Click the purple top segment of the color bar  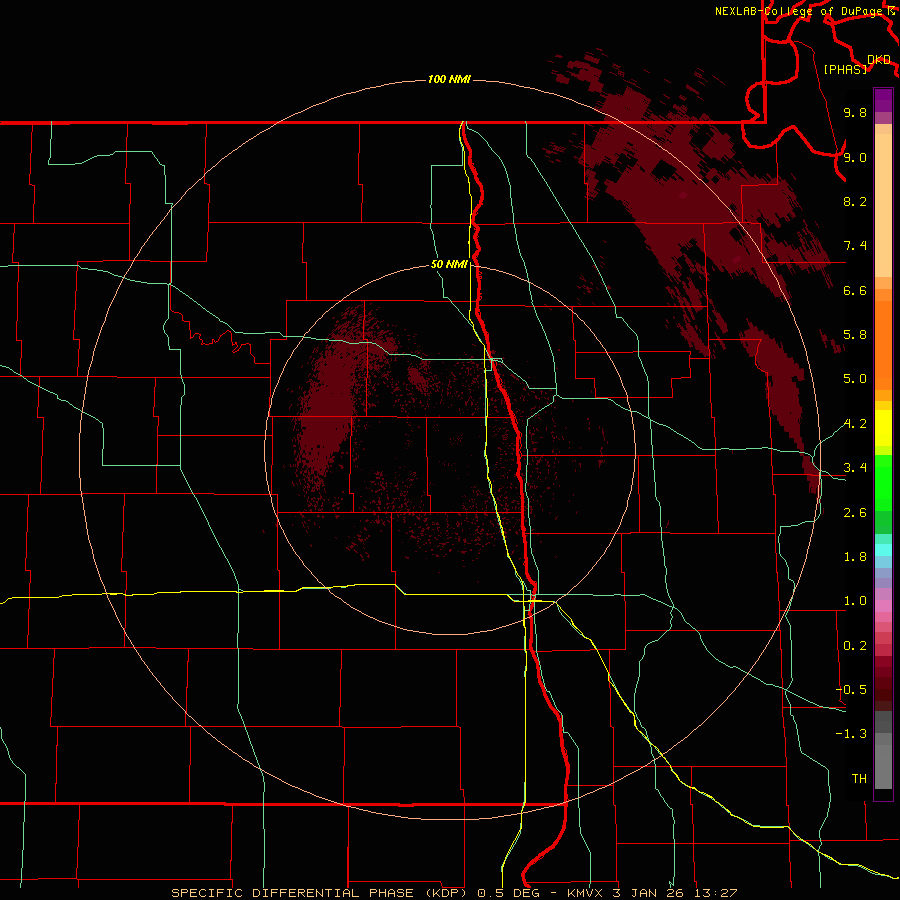883,100
